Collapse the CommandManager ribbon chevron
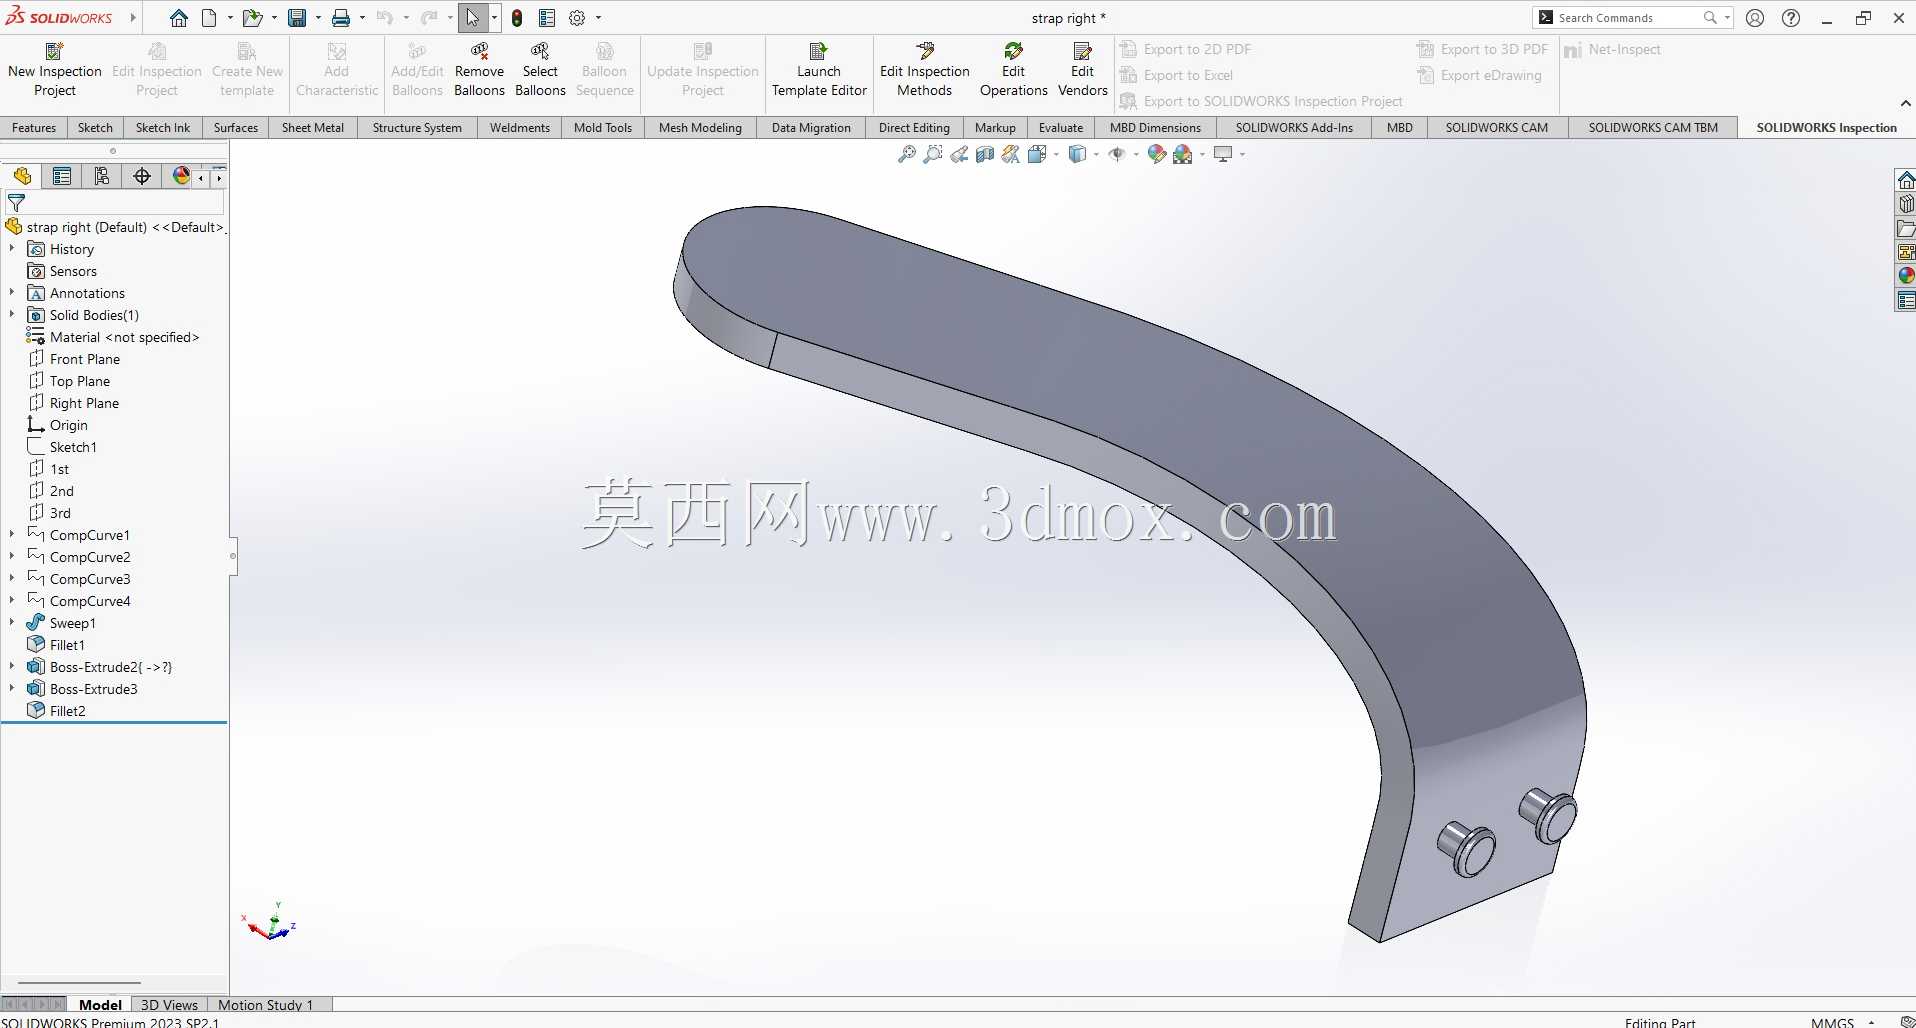Image resolution: width=1916 pixels, height=1028 pixels. tap(1905, 103)
